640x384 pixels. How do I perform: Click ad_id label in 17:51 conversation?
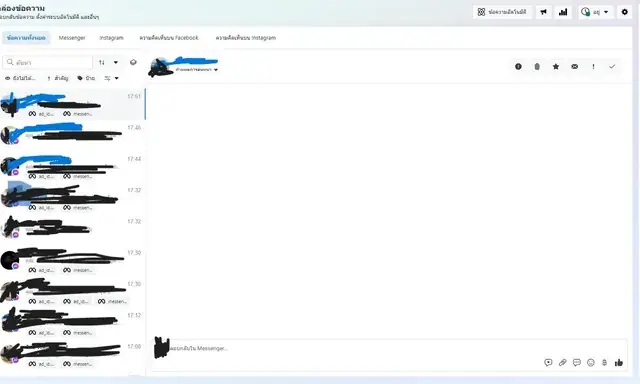coord(42,114)
